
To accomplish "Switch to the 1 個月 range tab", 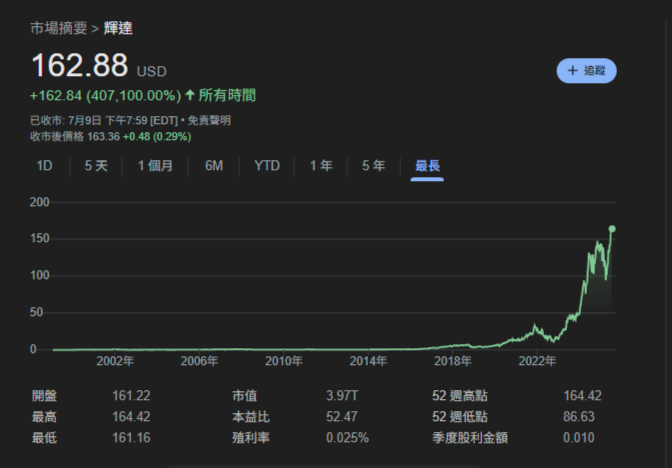I will tap(155, 166).
